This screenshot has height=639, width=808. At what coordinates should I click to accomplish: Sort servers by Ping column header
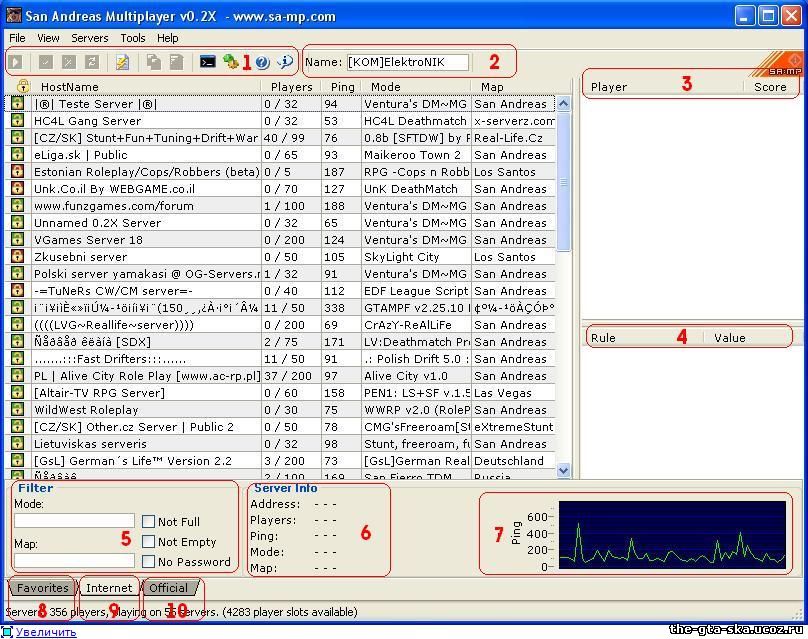342,87
